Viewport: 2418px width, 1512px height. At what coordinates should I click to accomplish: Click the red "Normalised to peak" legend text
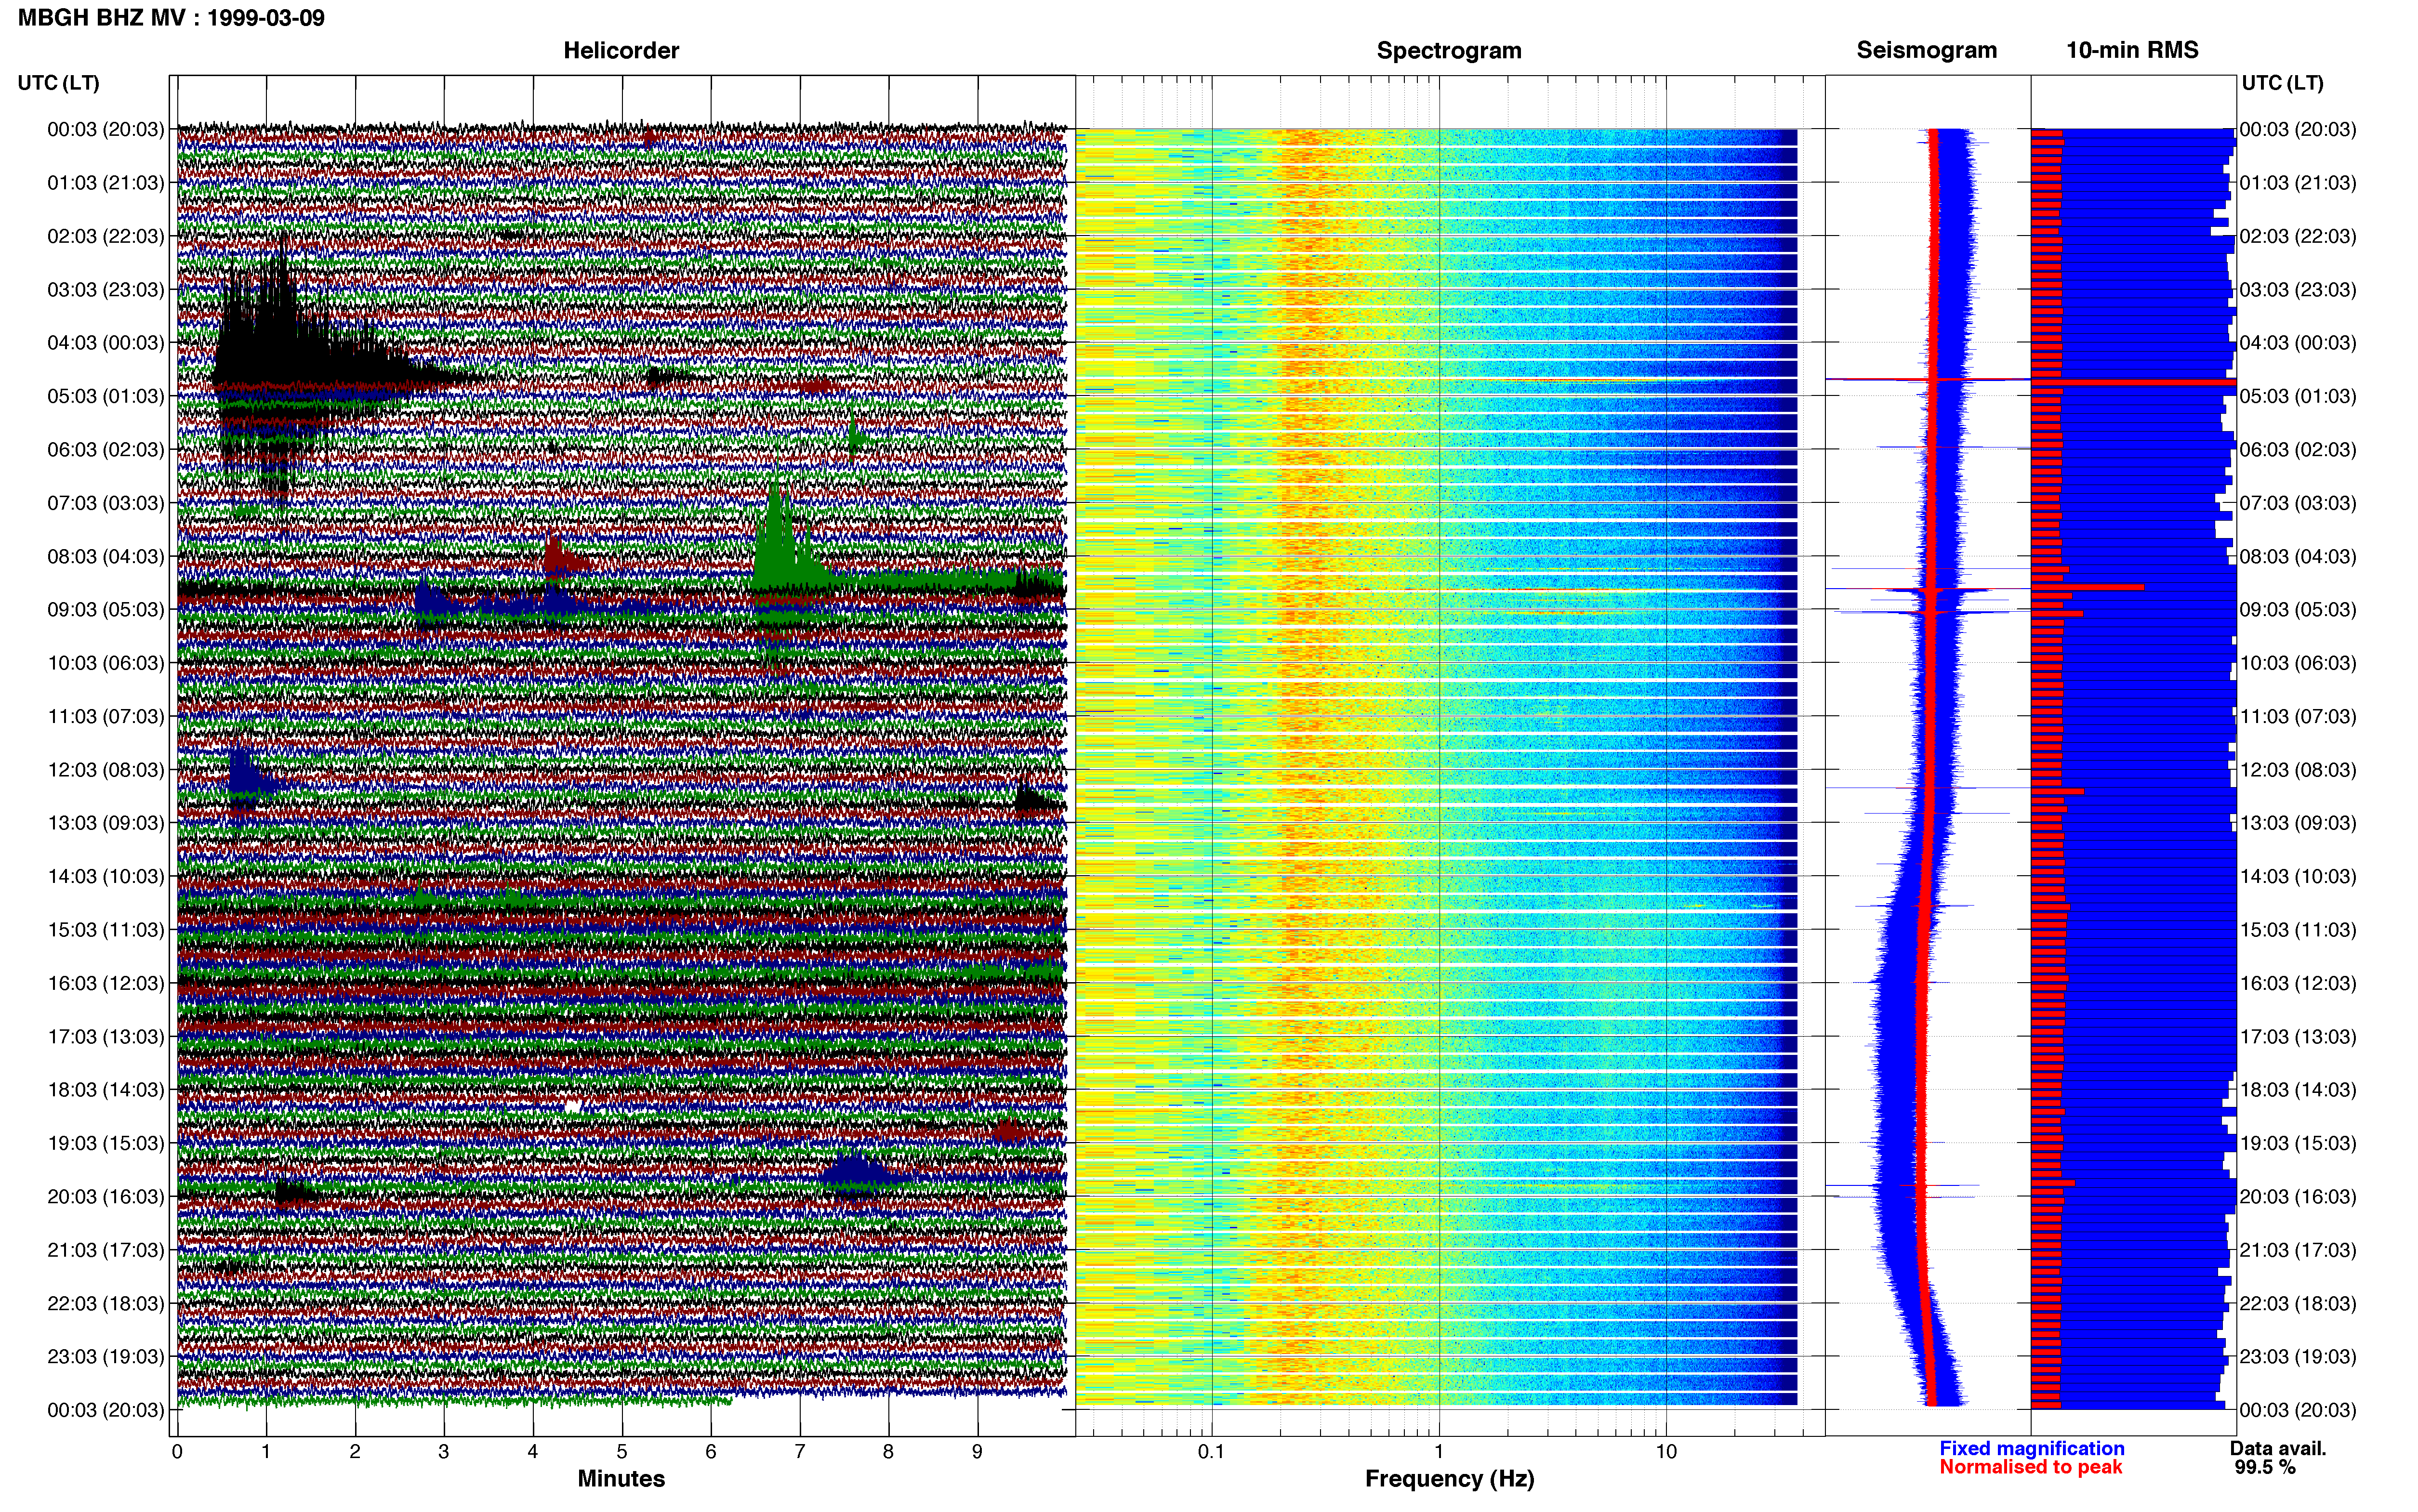tap(2030, 1467)
